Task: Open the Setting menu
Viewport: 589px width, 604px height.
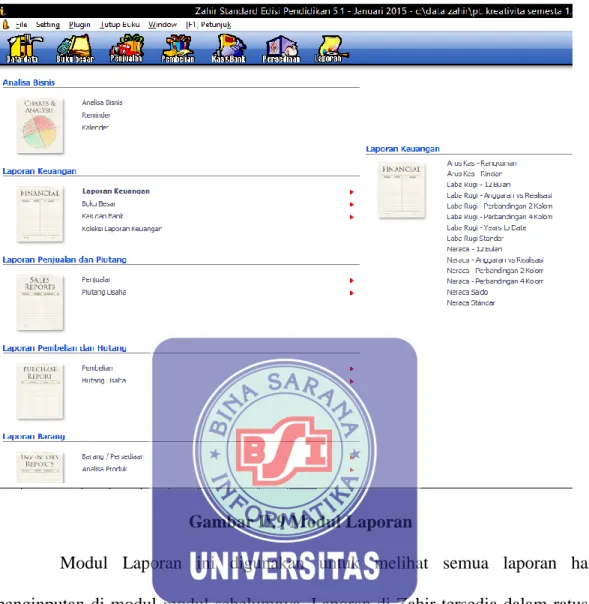Action: click(x=48, y=25)
